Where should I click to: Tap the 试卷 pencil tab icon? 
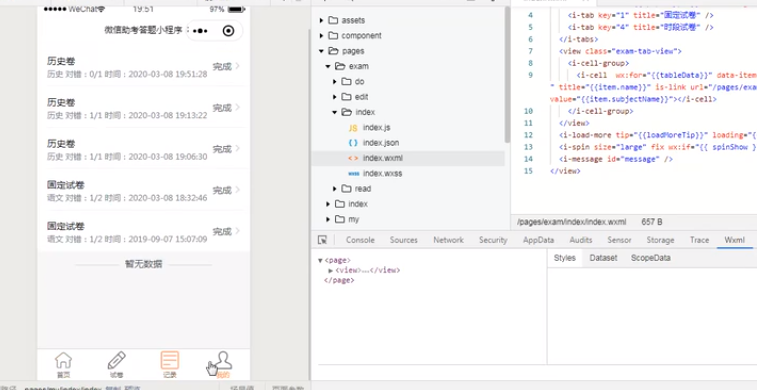pos(116,361)
